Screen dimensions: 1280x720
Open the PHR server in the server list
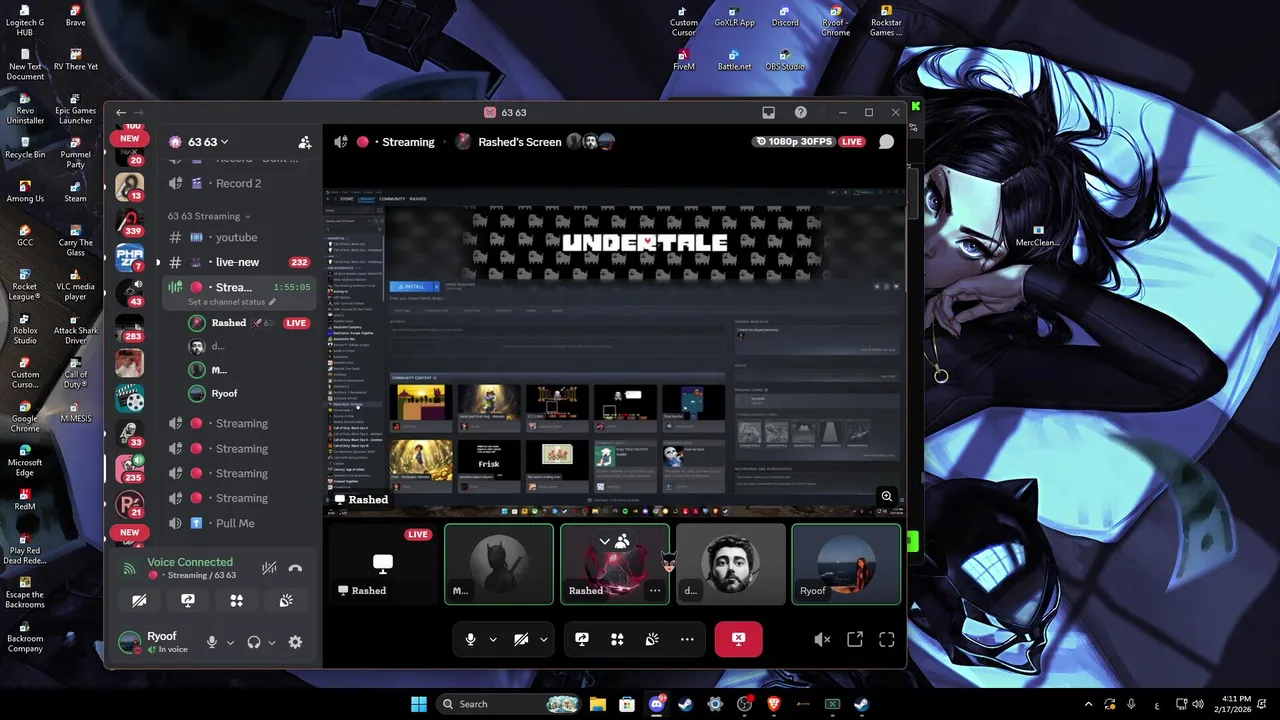point(130,259)
